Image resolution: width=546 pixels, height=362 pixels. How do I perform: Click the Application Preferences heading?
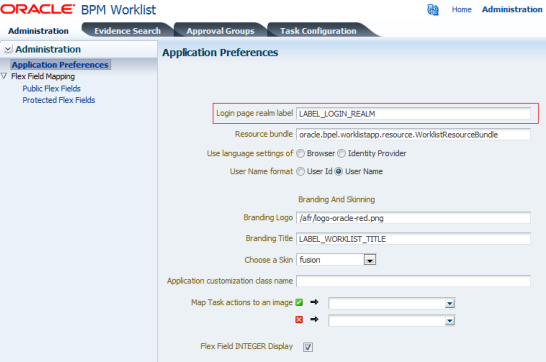[x=220, y=52]
